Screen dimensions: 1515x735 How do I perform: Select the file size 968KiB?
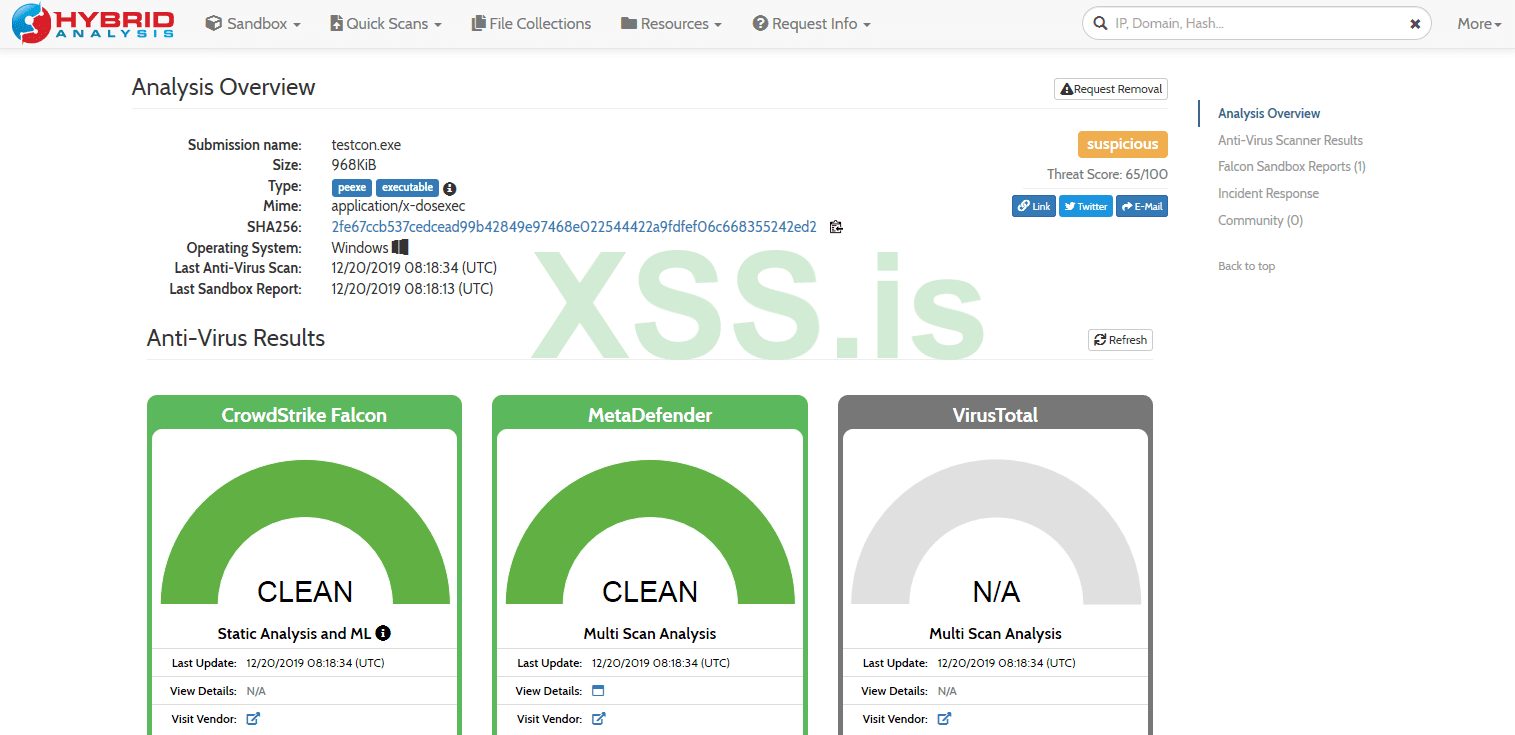click(354, 165)
